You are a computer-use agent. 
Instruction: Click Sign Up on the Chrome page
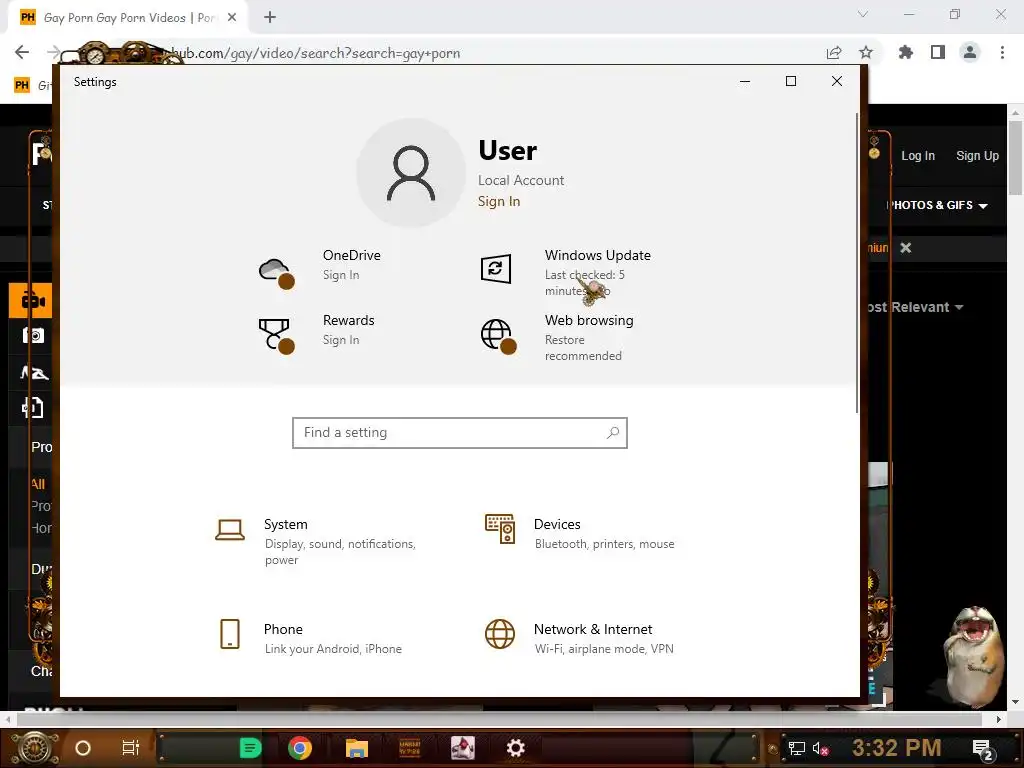[x=978, y=155]
